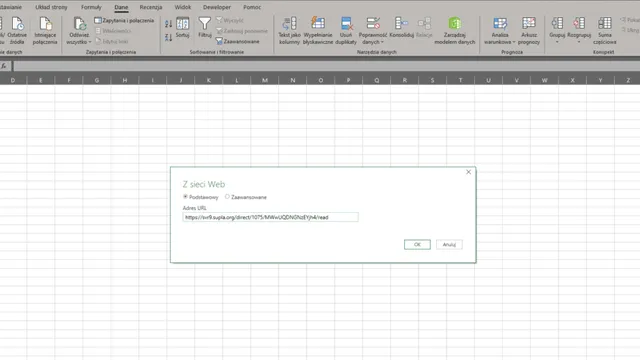Image resolution: width=640 pixels, height=360 pixels.
Task: Open the Deweloper tab
Action: pyautogui.click(x=217, y=7)
